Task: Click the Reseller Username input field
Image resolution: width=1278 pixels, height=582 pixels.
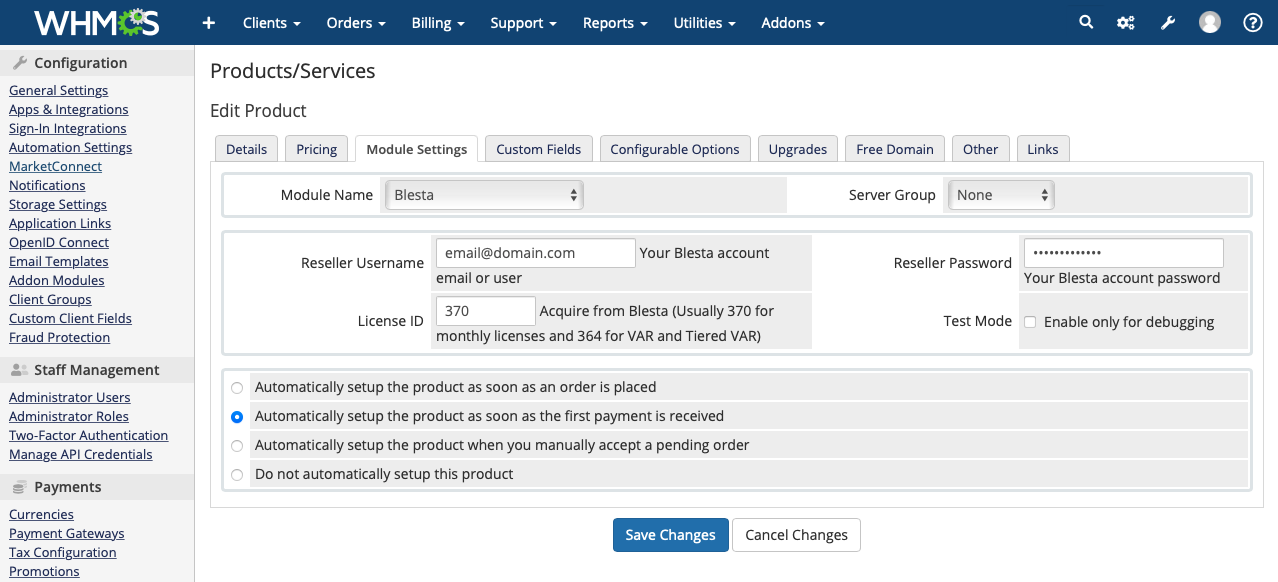Action: pos(535,253)
